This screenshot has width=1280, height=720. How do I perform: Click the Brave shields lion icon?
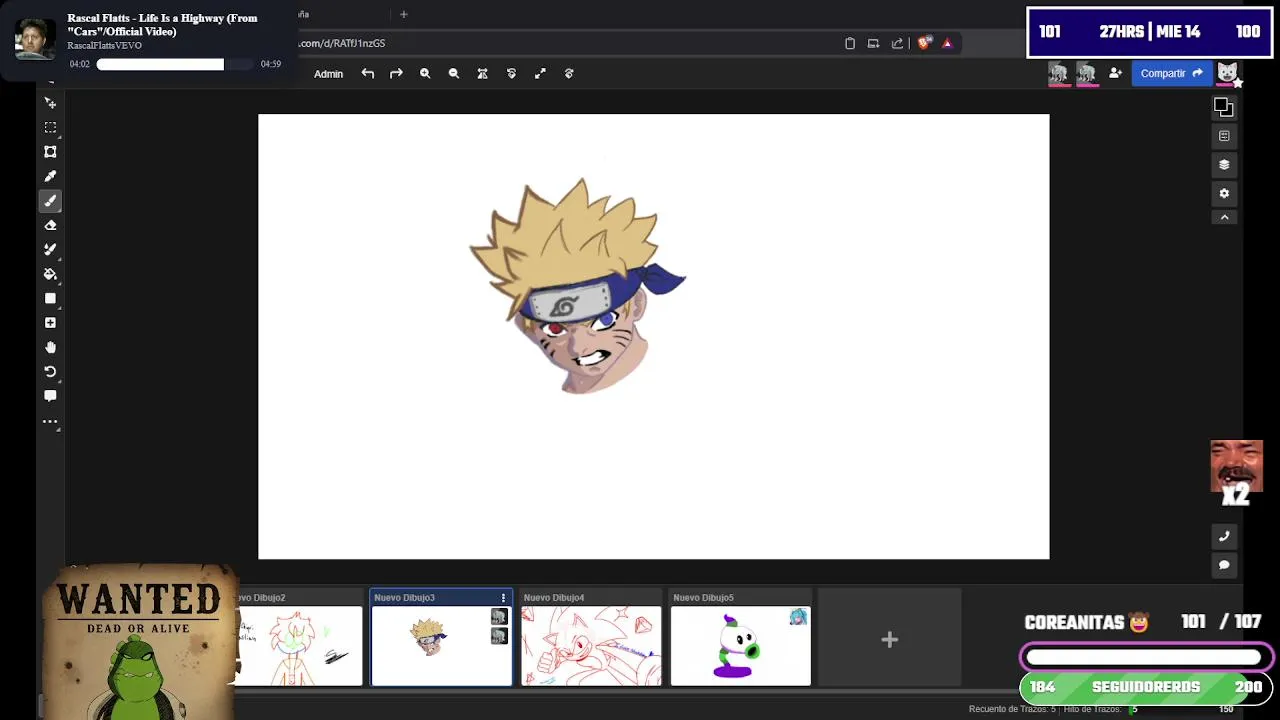point(923,43)
